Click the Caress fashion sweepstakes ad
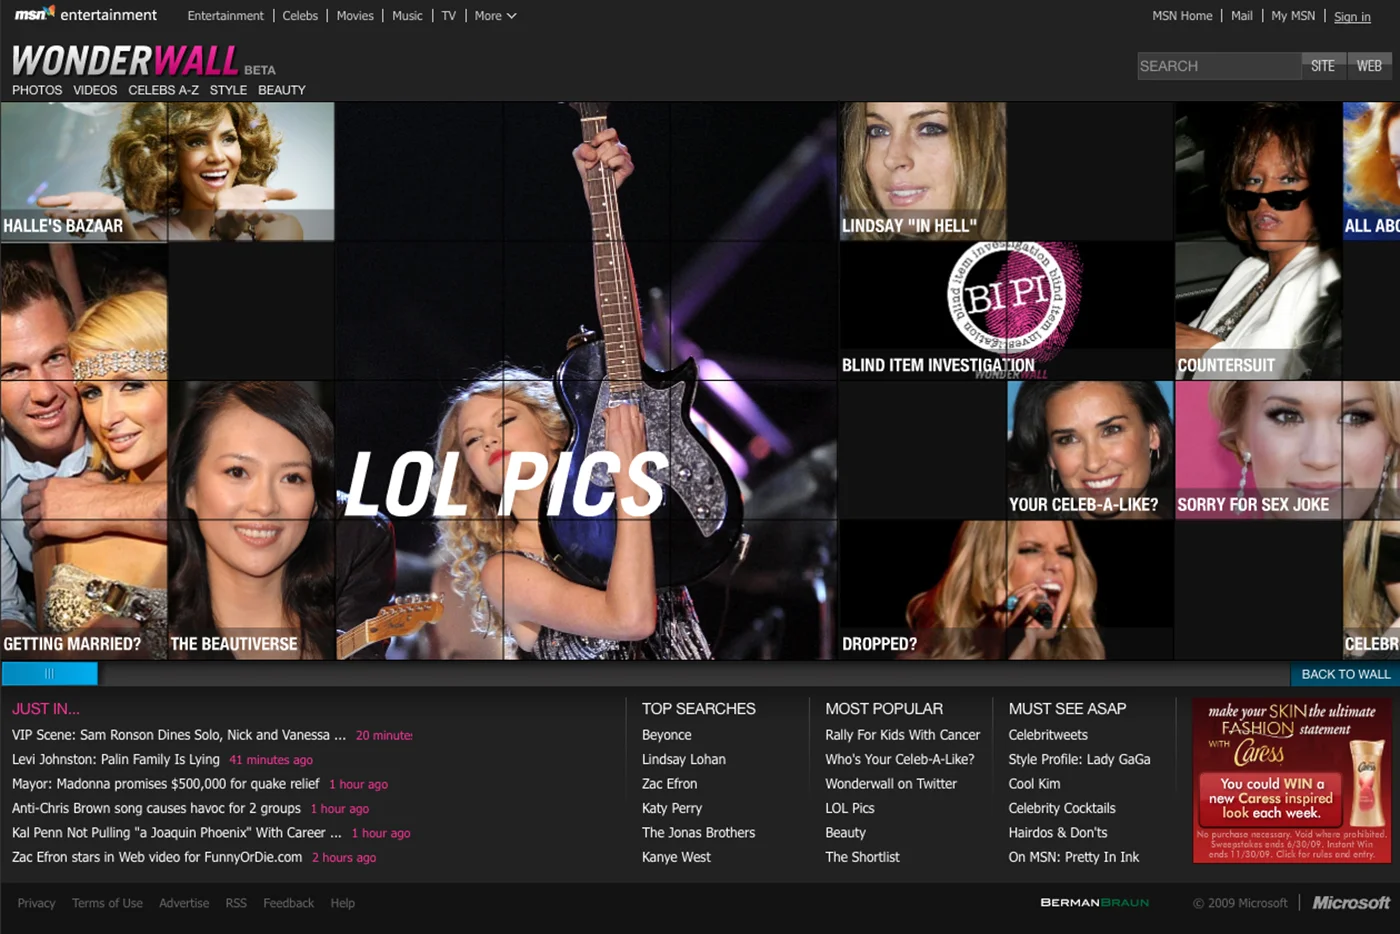The height and width of the screenshot is (934, 1400). point(1292,780)
